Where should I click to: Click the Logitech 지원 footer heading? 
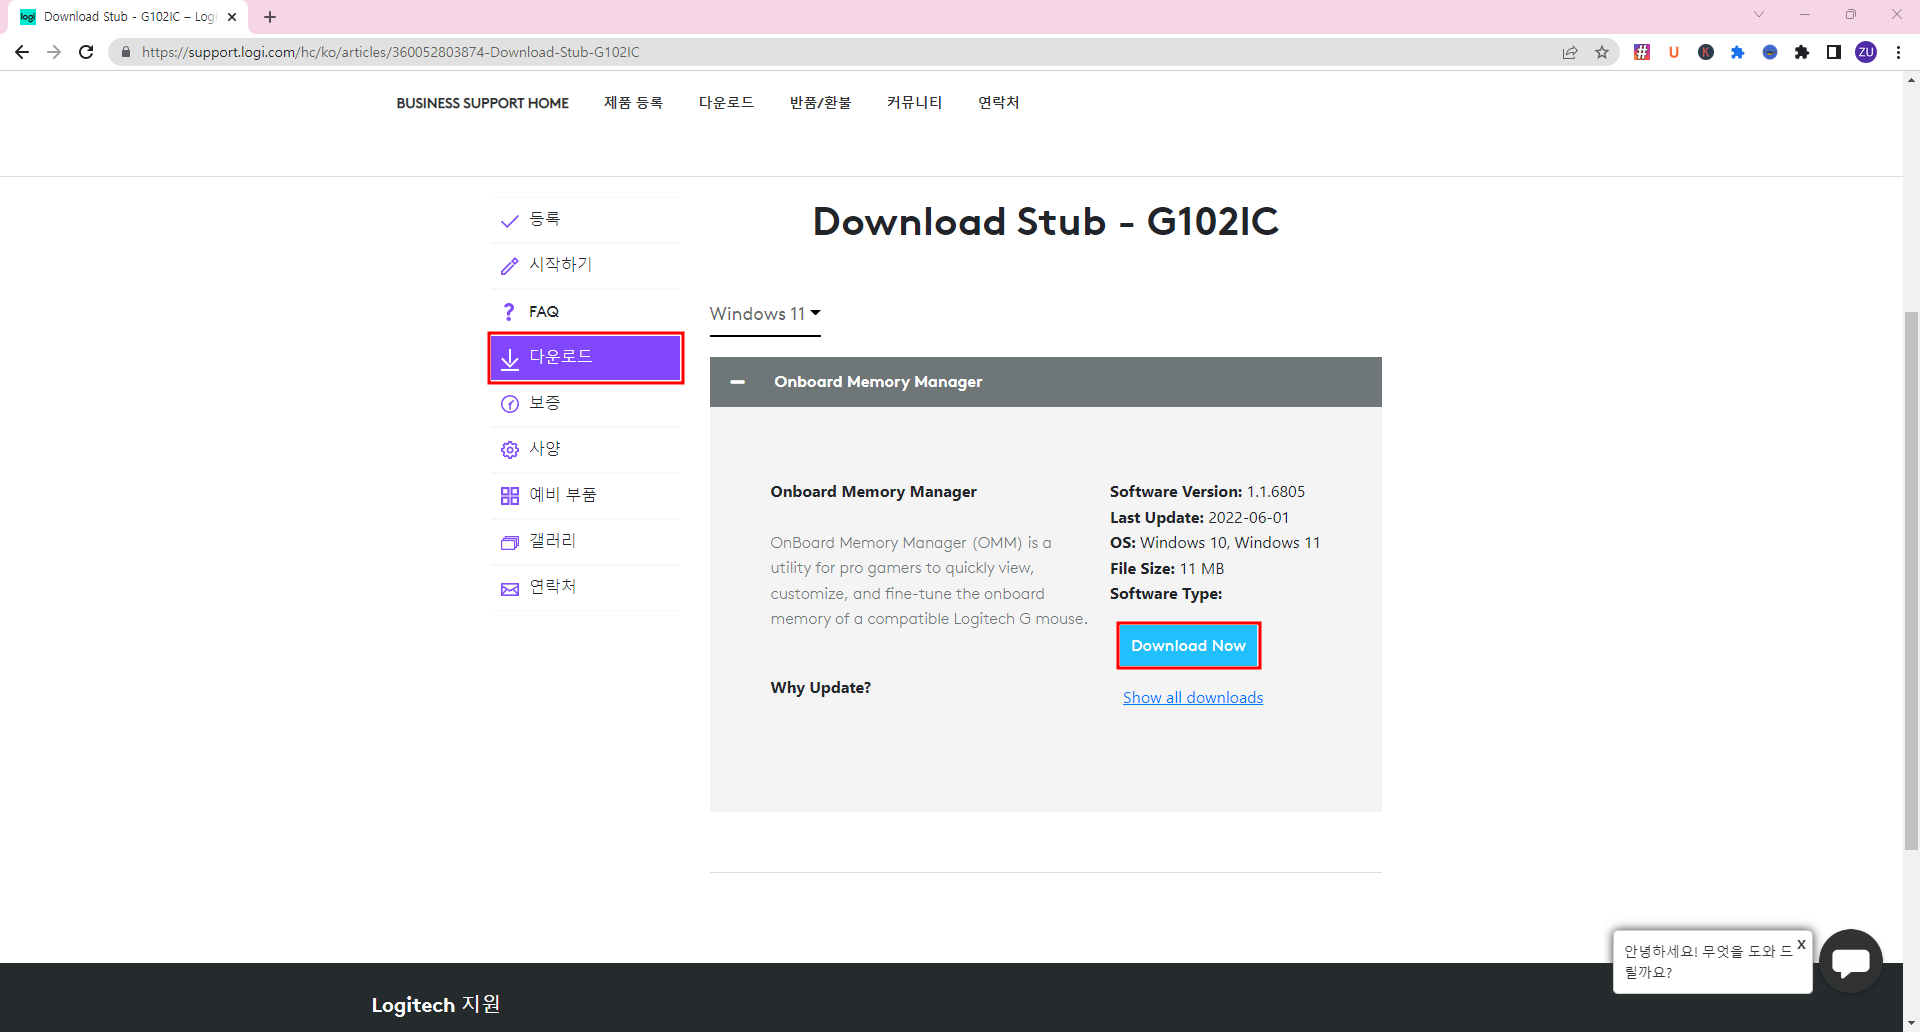click(436, 1005)
